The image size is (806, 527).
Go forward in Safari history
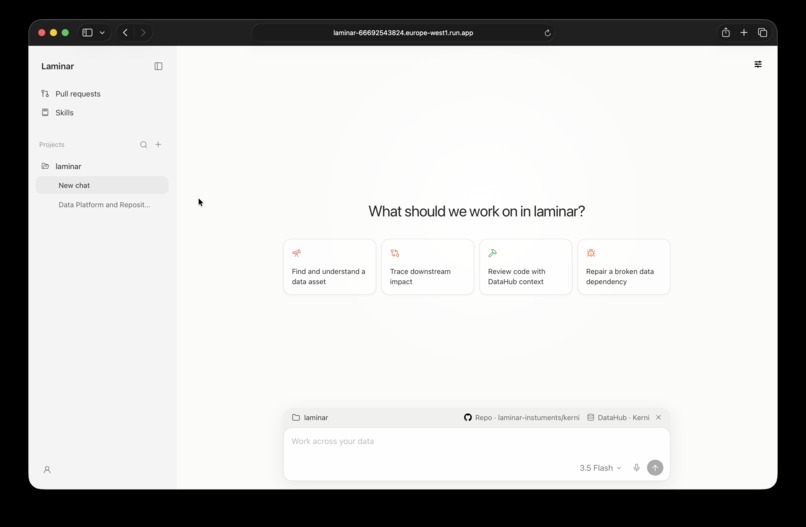(143, 32)
